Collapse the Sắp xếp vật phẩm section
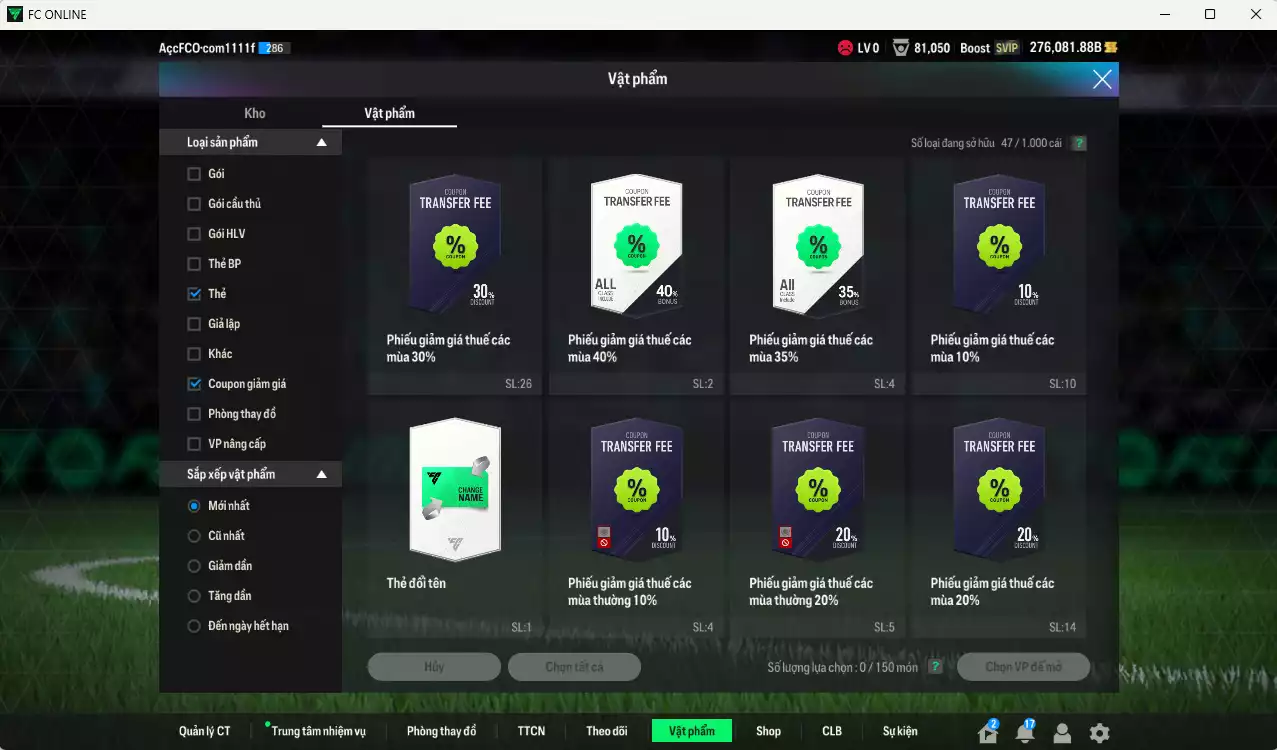 [321, 474]
